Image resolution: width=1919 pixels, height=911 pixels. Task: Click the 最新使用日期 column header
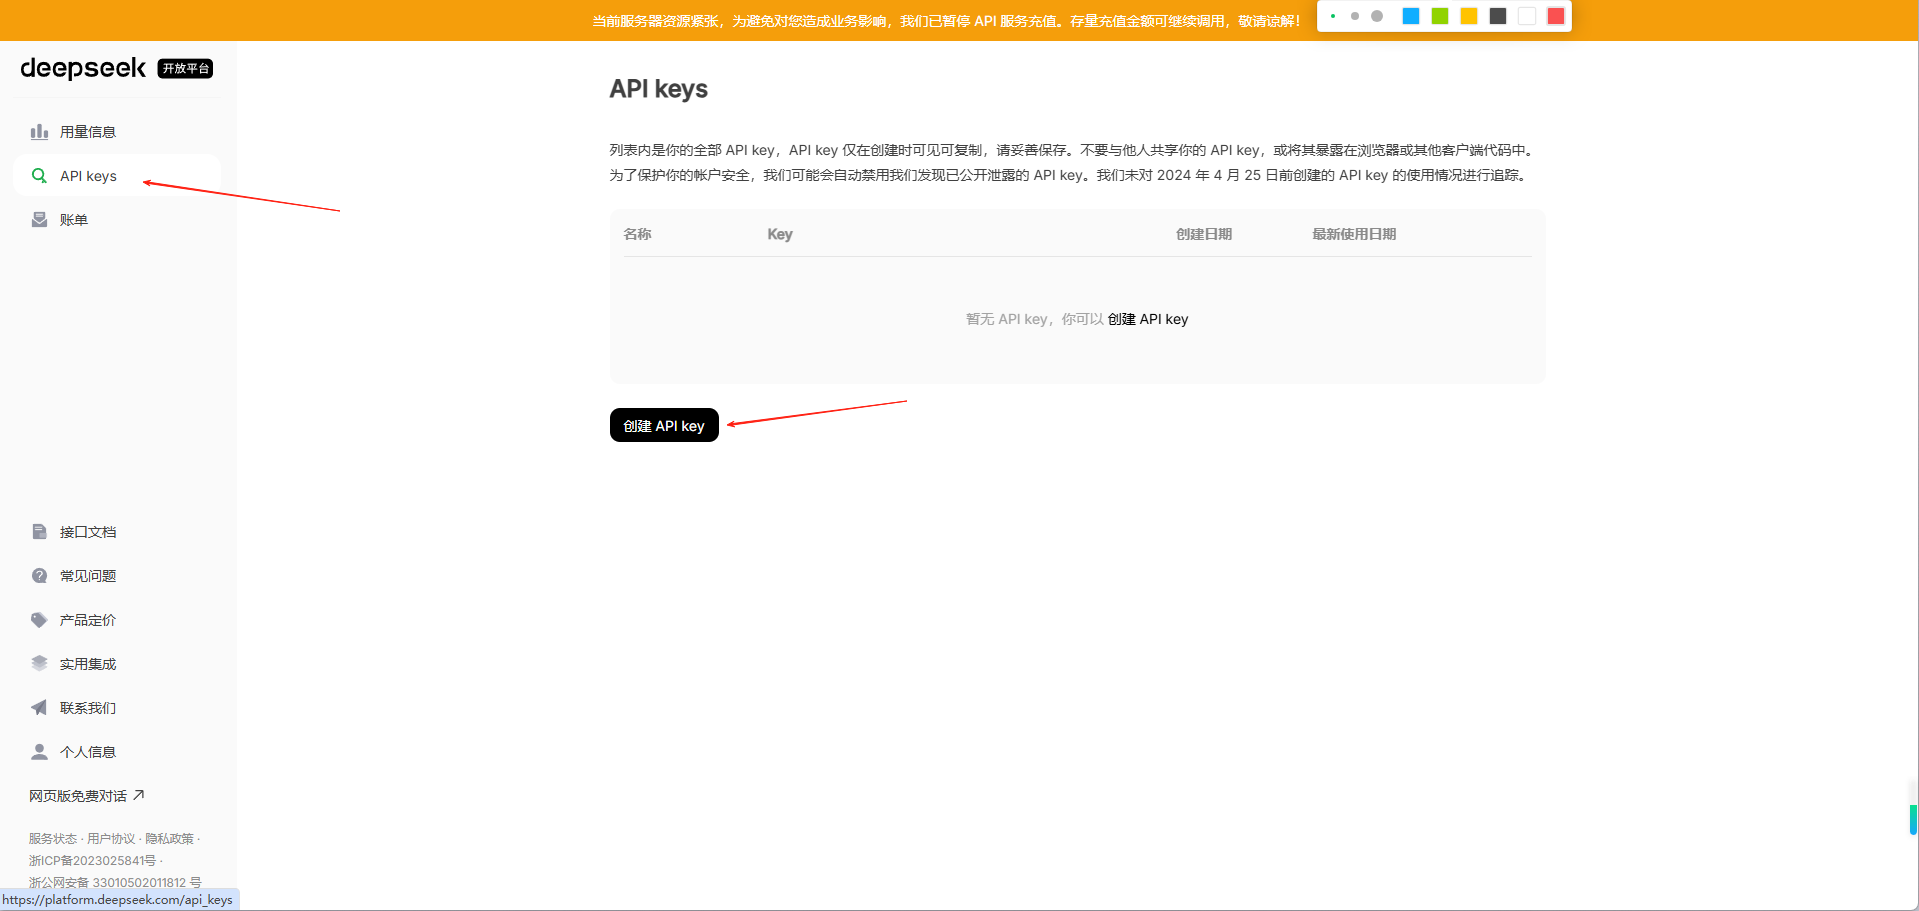pyautogui.click(x=1354, y=234)
